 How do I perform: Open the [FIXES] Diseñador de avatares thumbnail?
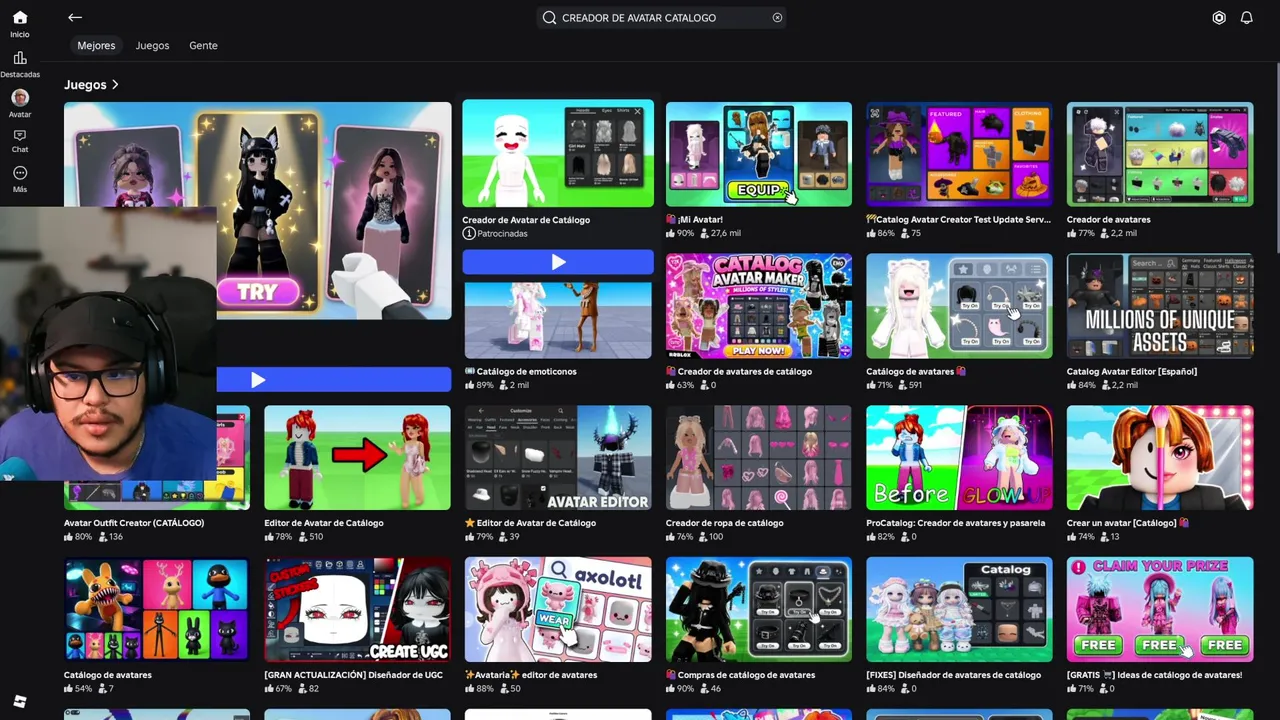959,609
